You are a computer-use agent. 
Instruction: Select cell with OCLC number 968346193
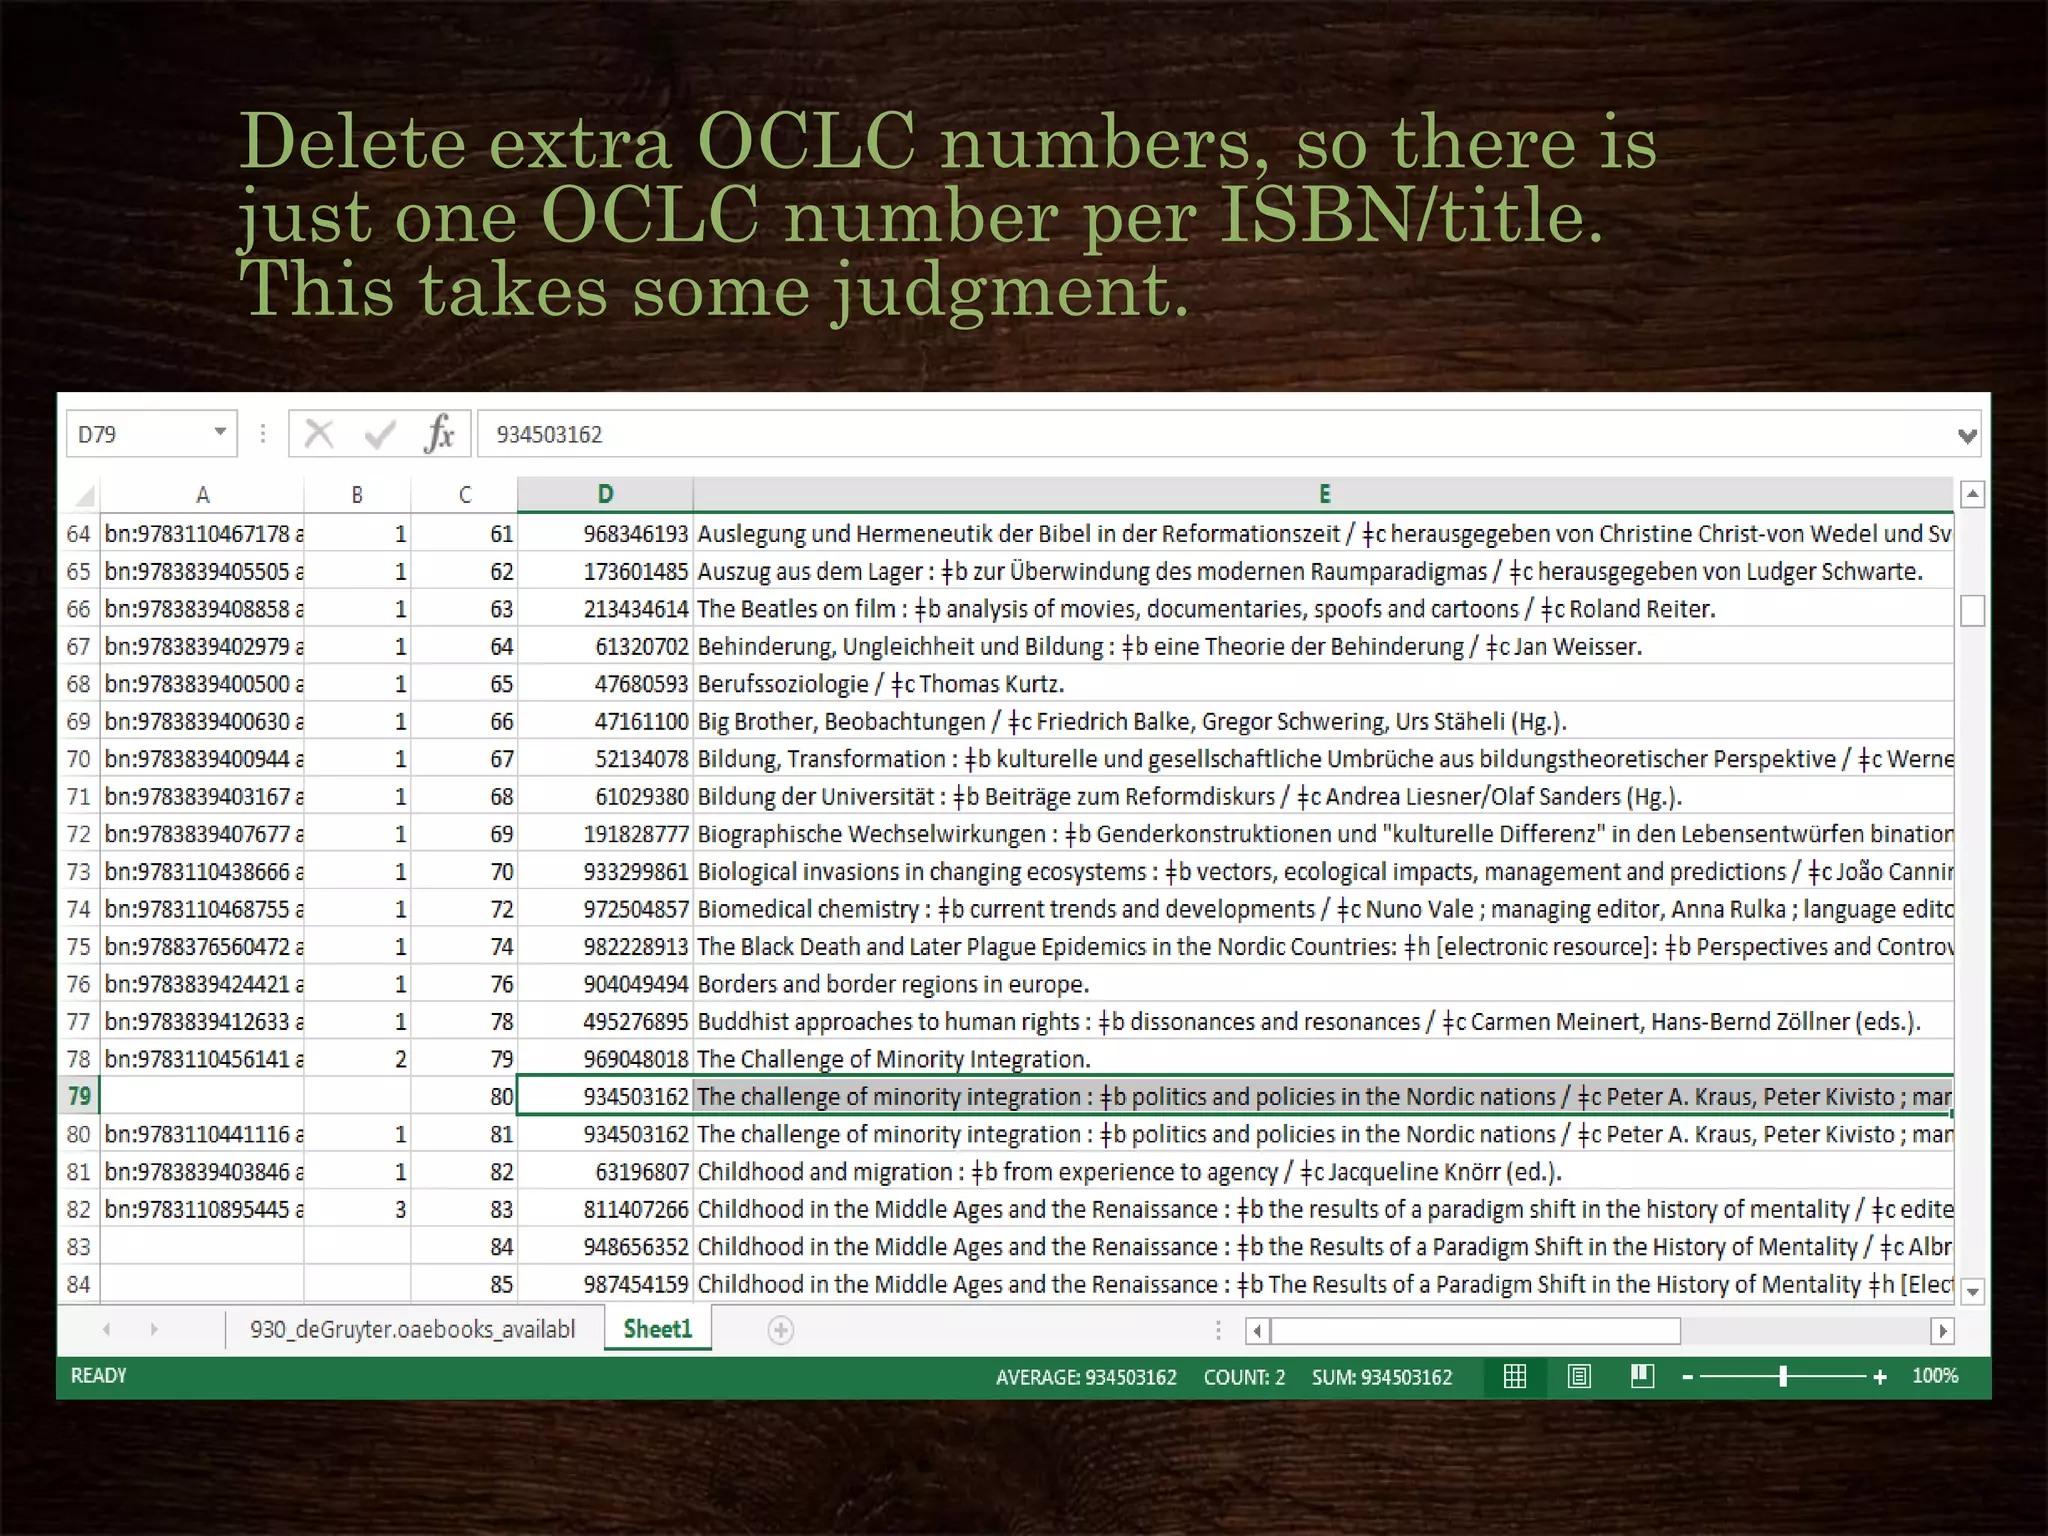click(x=605, y=534)
